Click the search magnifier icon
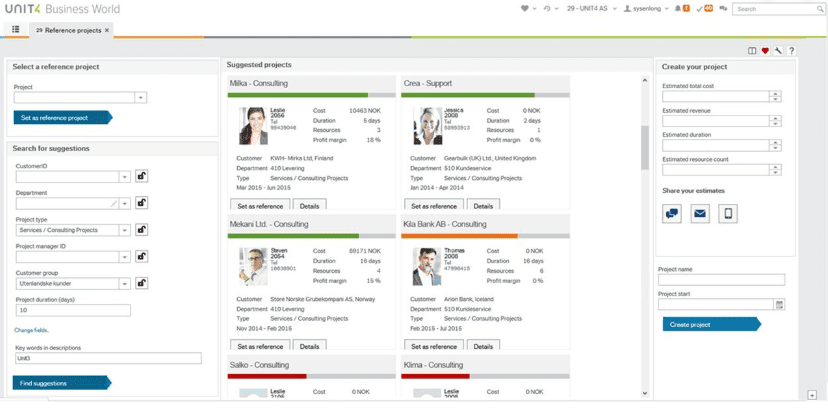Image resolution: width=828 pixels, height=410 pixels. pyautogui.click(x=820, y=9)
